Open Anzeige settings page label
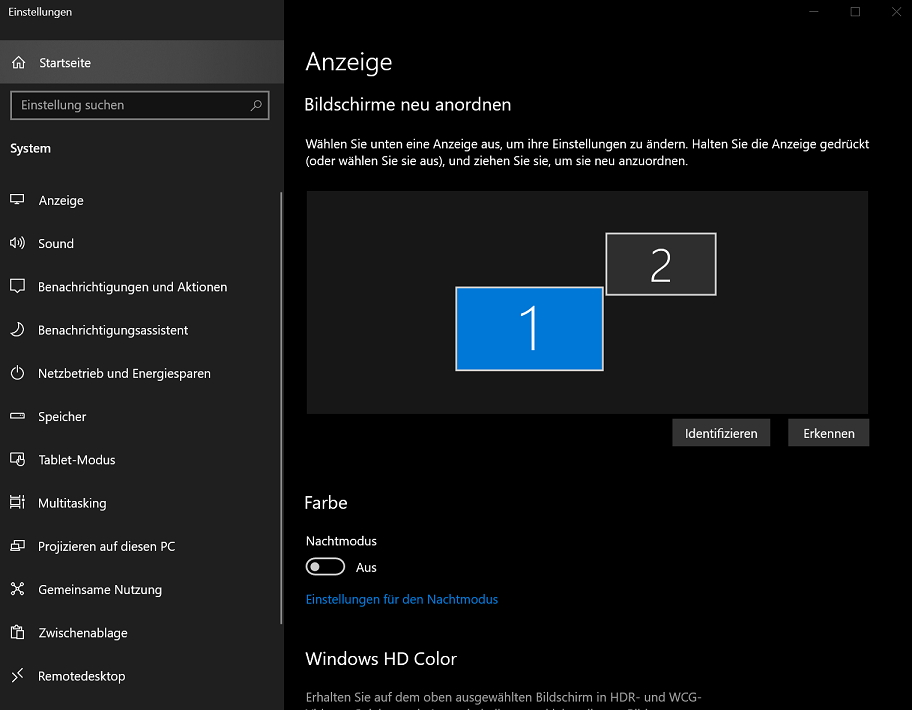912x710 pixels. tap(61, 201)
